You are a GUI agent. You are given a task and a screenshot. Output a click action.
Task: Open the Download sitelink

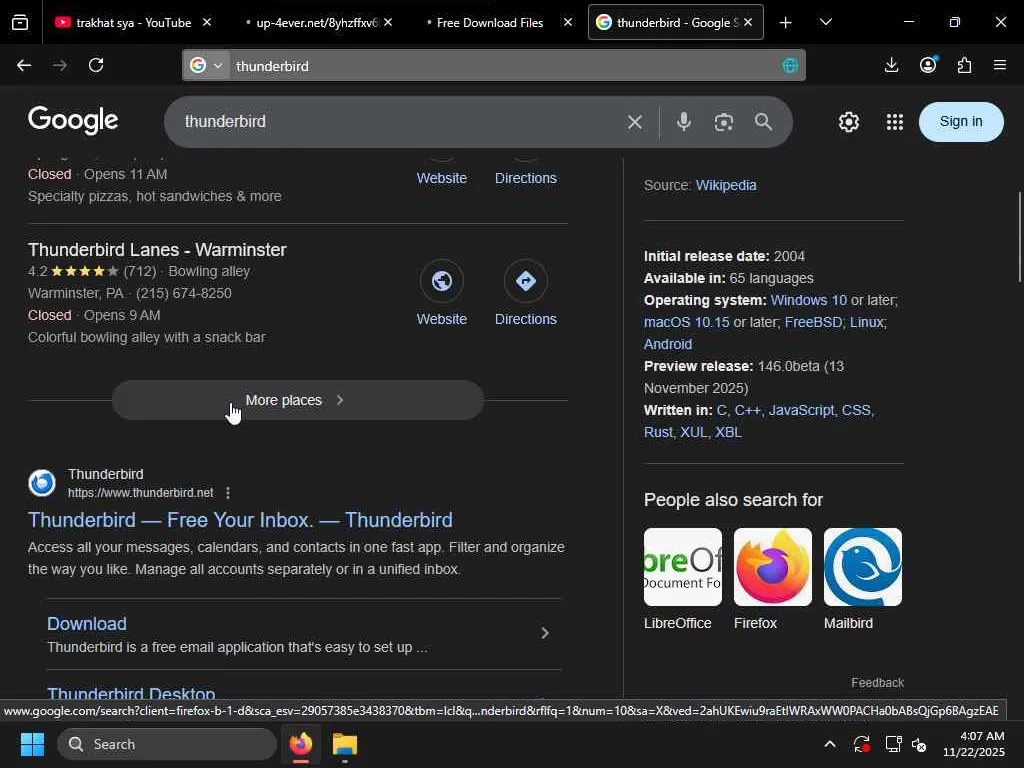click(x=87, y=624)
